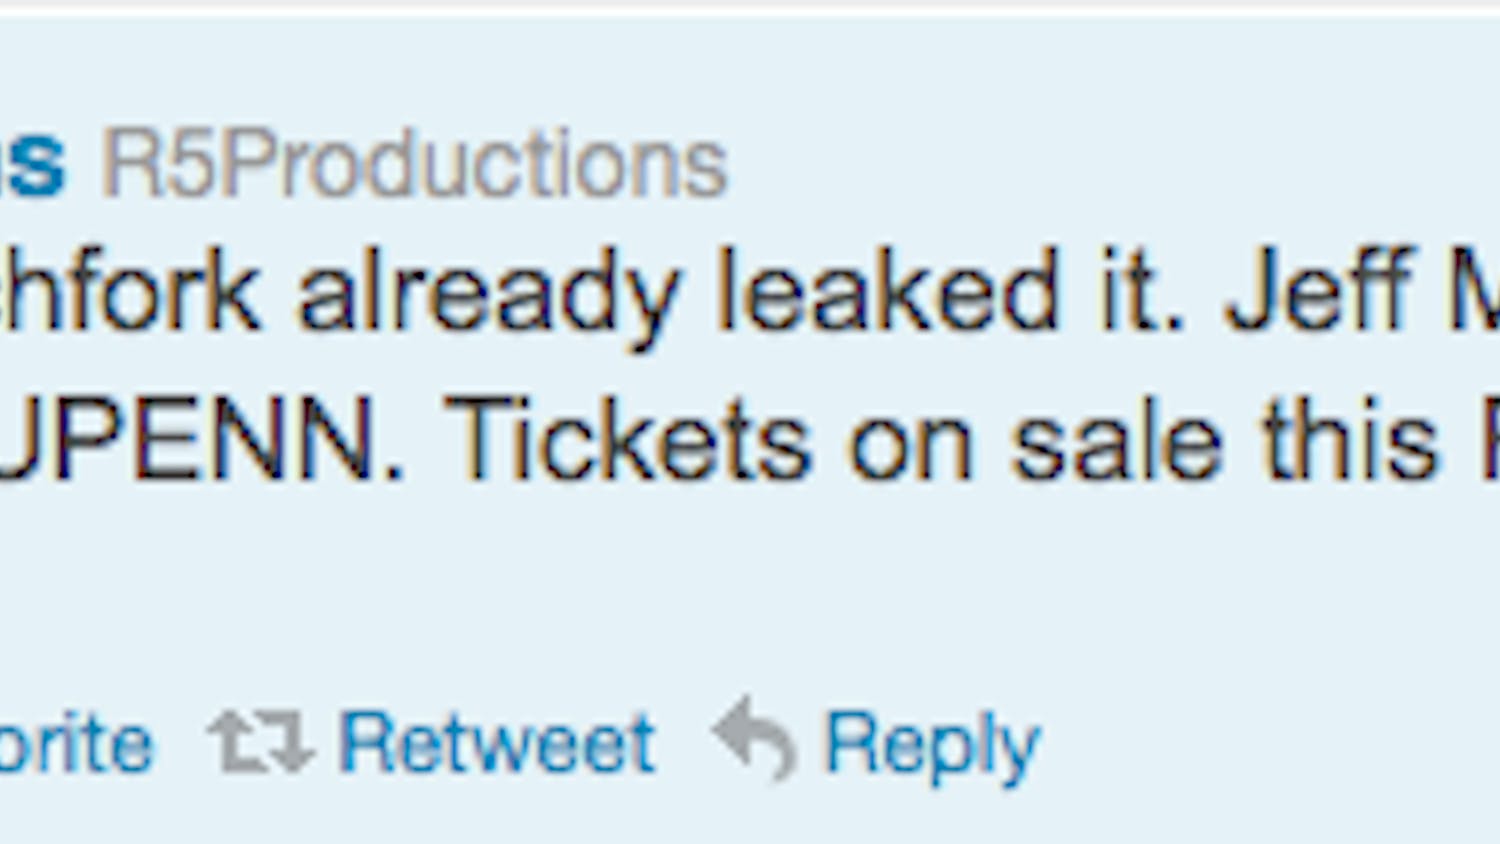Click the word "sale" in the tweet

point(1118,442)
